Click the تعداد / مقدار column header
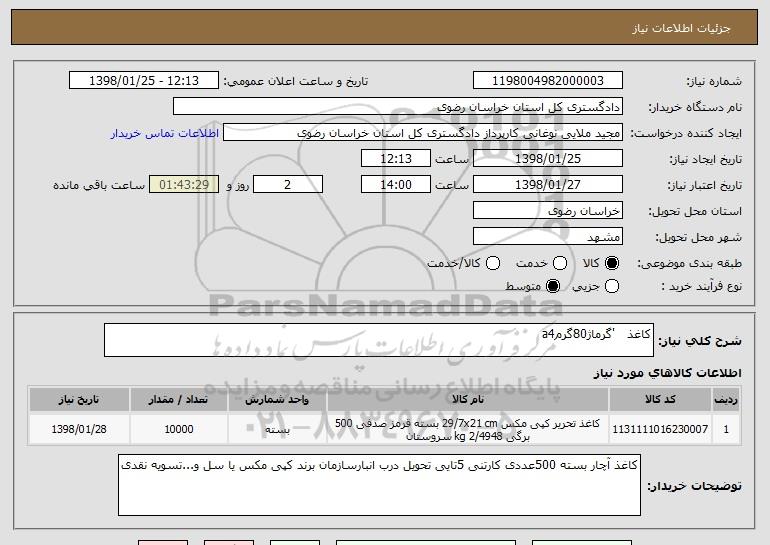The width and height of the screenshot is (770, 545). 179,400
